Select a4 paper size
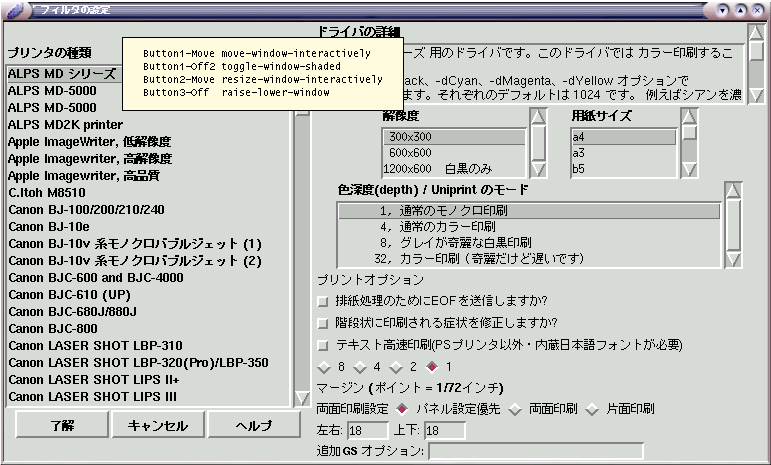This screenshot has width=771, height=465. coord(623,137)
